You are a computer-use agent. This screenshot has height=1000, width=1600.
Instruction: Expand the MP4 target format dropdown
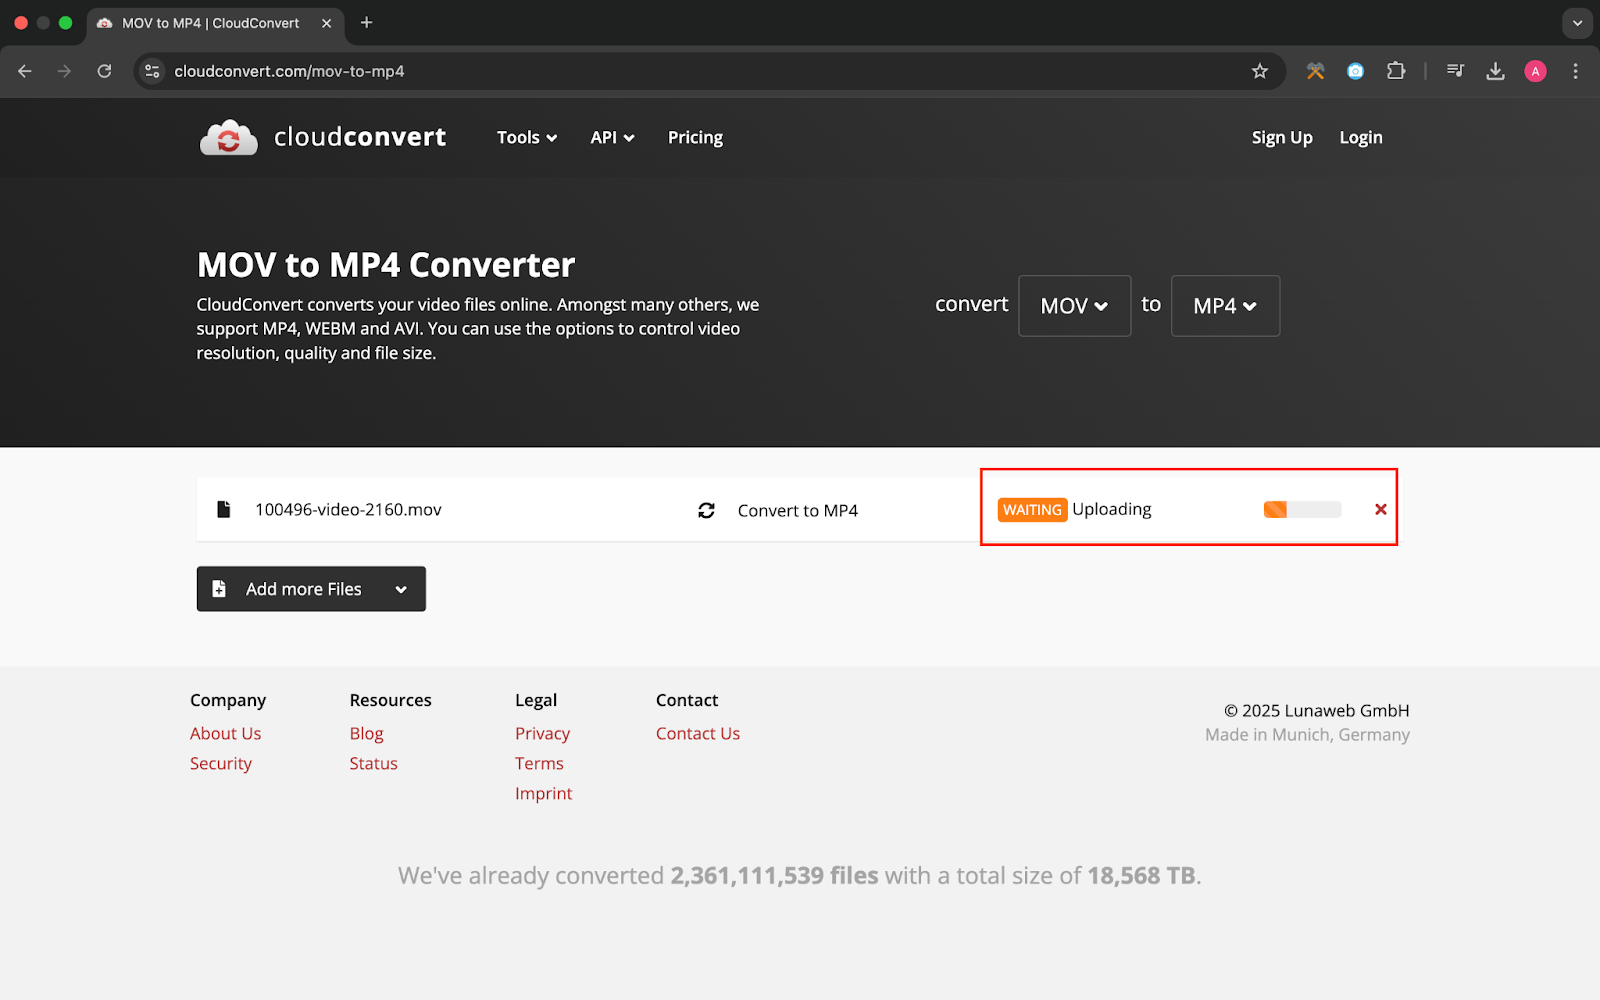1225,306
